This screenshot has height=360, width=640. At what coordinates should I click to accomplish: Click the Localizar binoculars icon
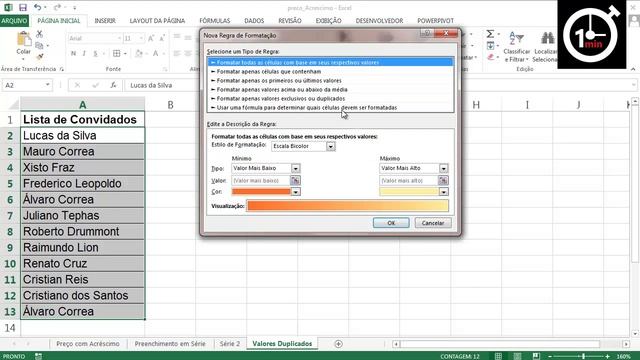(x=547, y=38)
